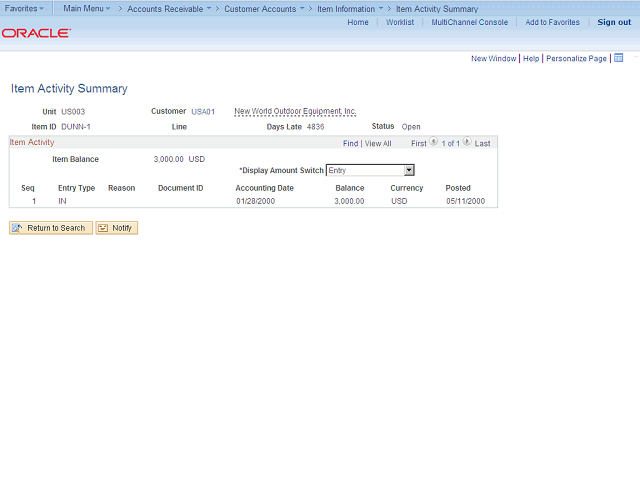This screenshot has width=640, height=480.
Task: Click Last row navigation link
Action: [x=482, y=143]
